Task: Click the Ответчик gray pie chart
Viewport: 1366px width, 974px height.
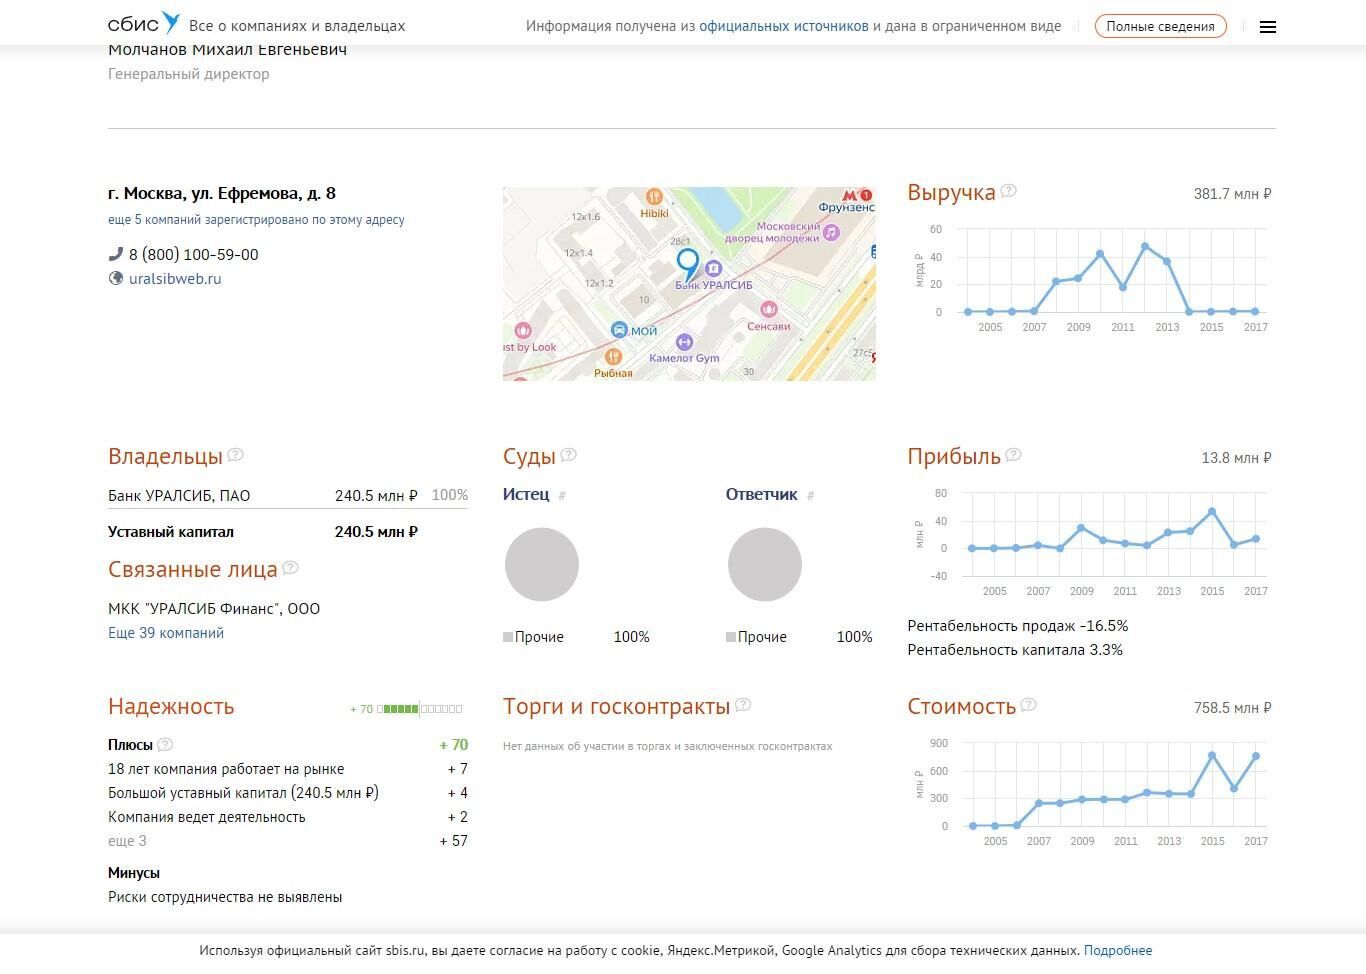Action: tap(765, 565)
